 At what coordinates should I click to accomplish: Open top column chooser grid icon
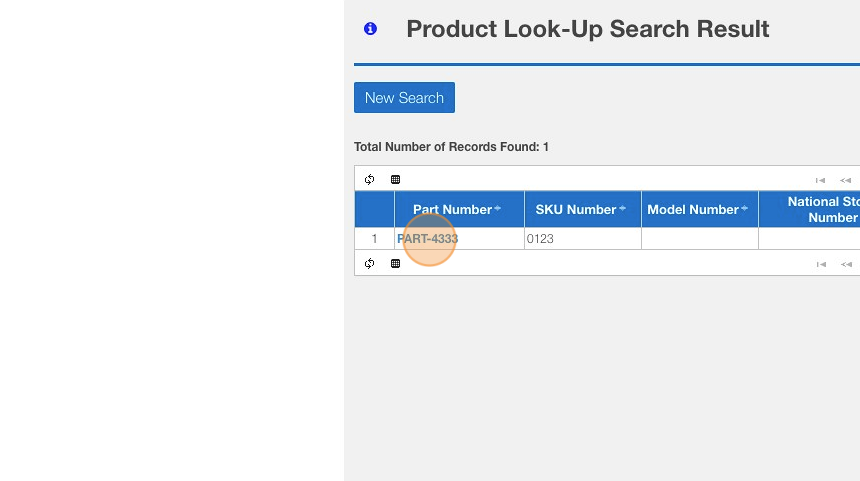[x=395, y=180]
